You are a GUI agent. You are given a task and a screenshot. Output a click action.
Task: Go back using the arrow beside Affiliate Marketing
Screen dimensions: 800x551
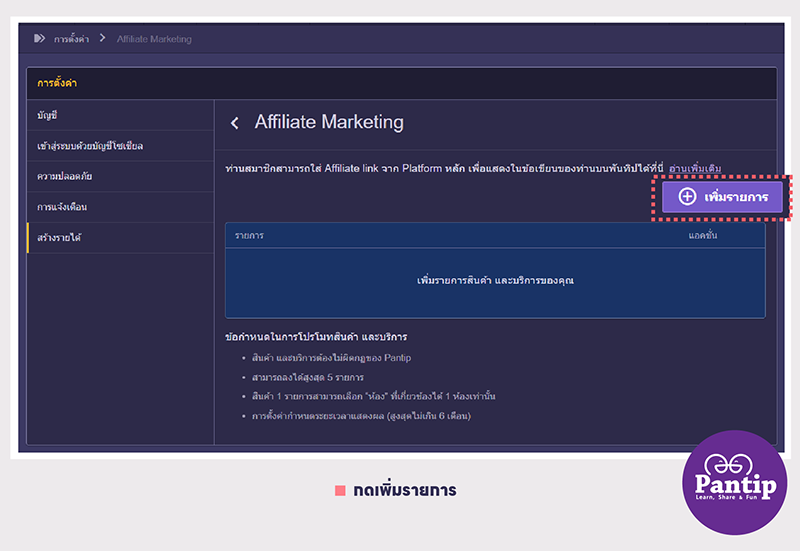(x=235, y=123)
